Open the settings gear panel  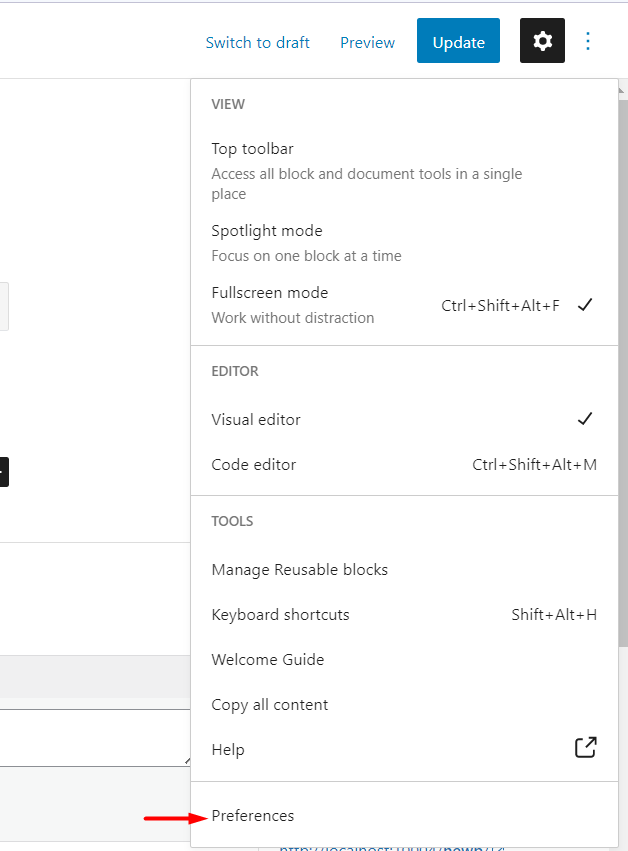pyautogui.click(x=542, y=41)
